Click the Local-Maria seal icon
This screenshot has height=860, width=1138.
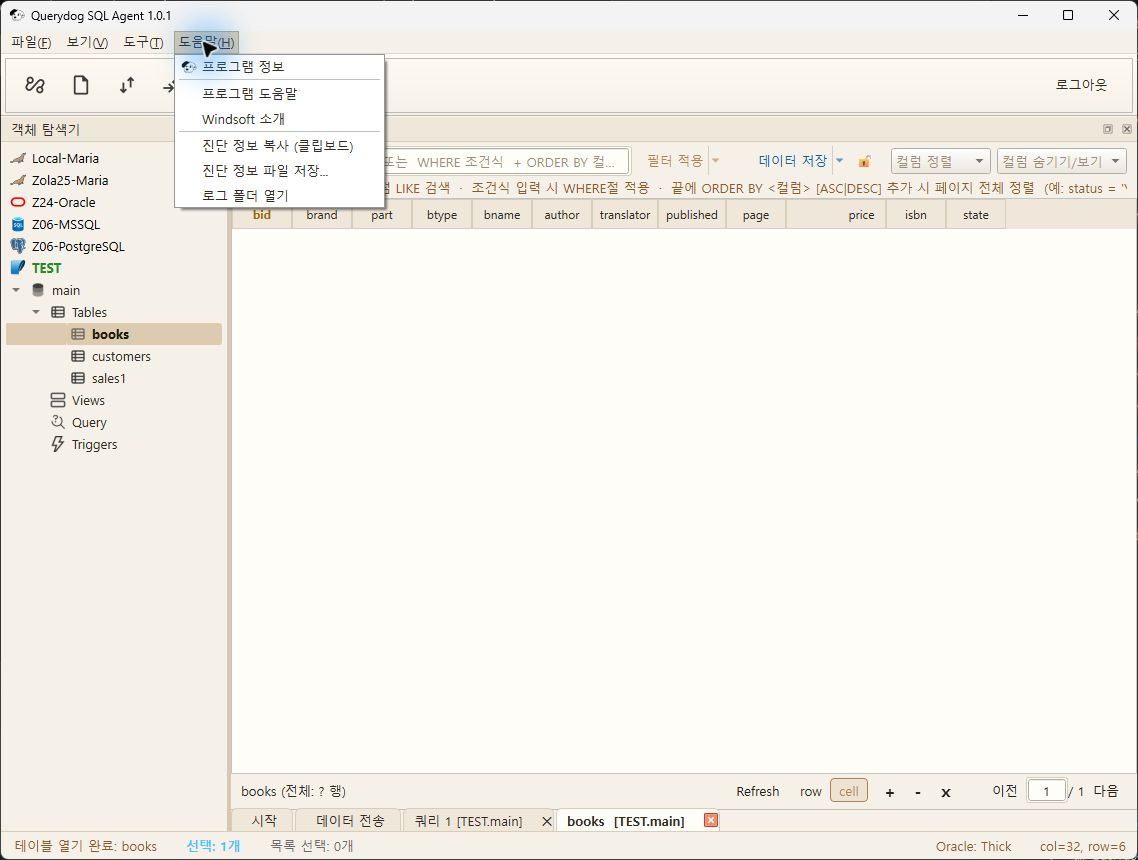coord(18,158)
